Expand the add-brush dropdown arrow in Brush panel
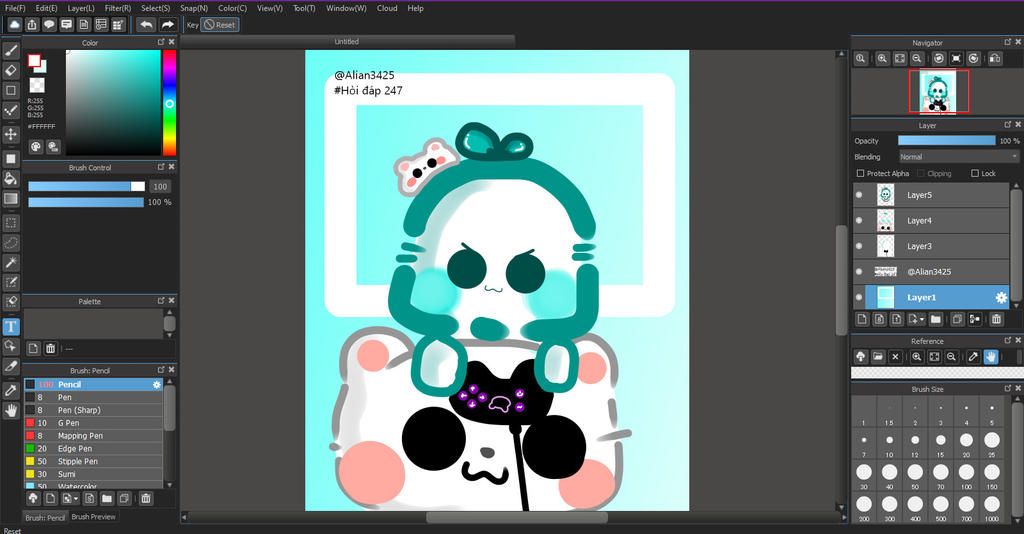Screen dimensions: 1024x534 [74, 498]
